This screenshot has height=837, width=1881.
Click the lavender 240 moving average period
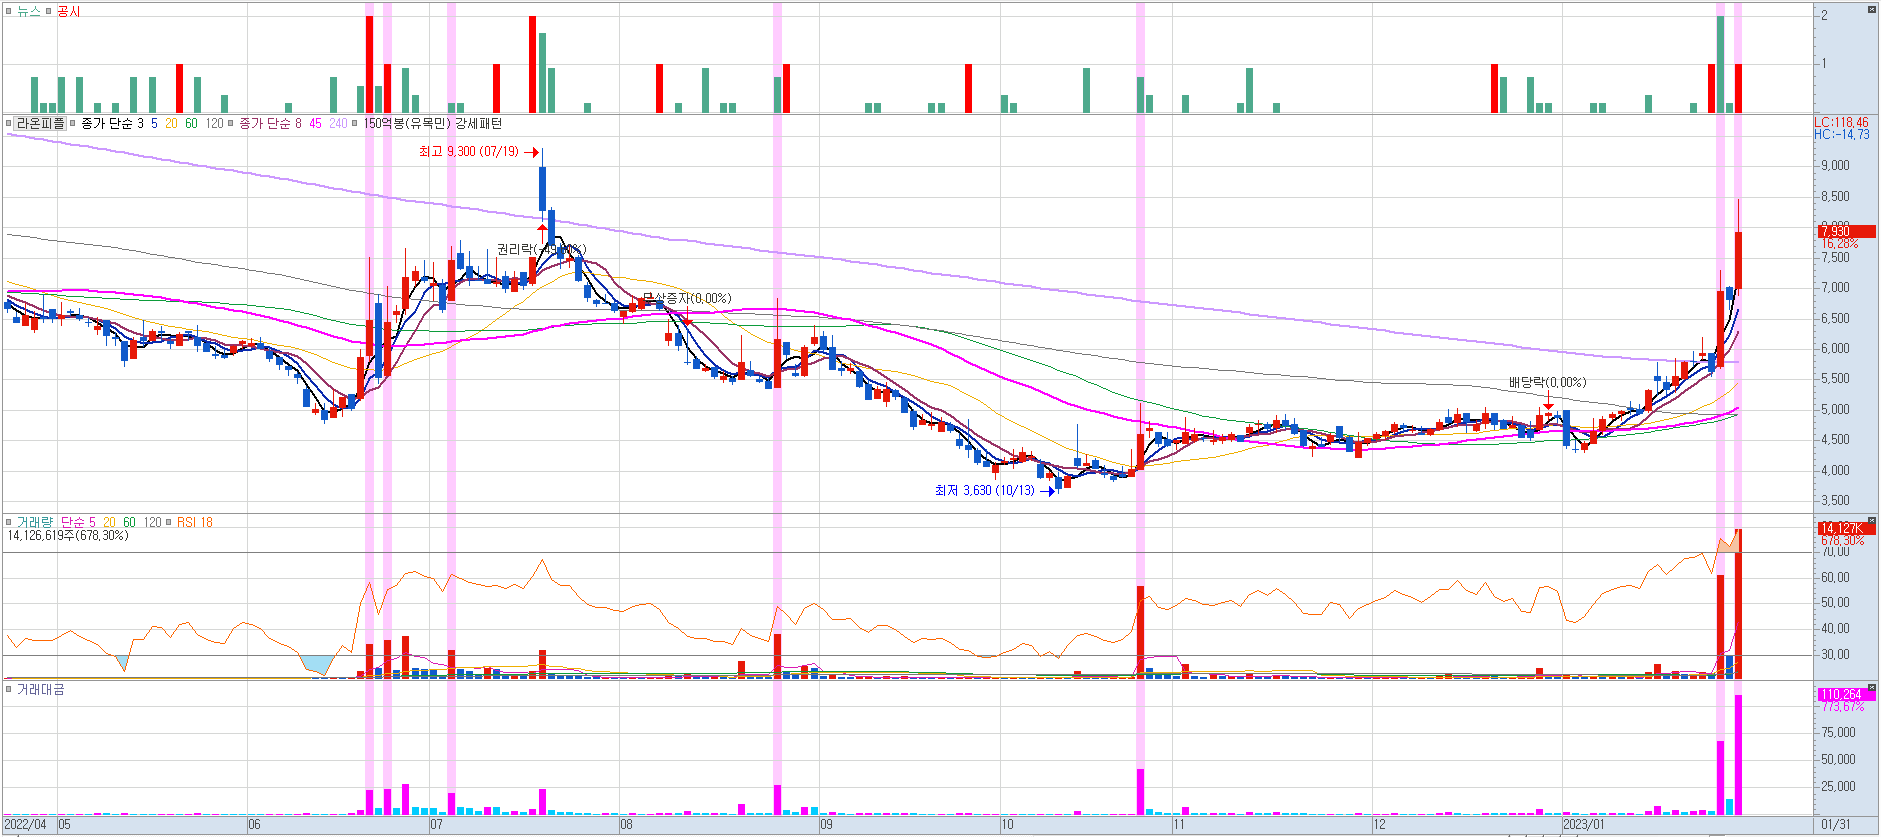pyautogui.click(x=338, y=123)
